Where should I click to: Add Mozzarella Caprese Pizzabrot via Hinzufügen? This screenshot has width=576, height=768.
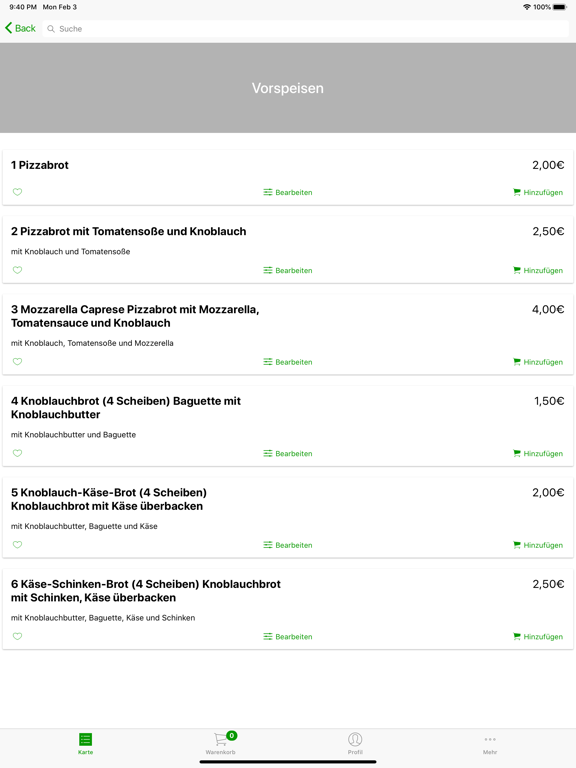coord(538,362)
